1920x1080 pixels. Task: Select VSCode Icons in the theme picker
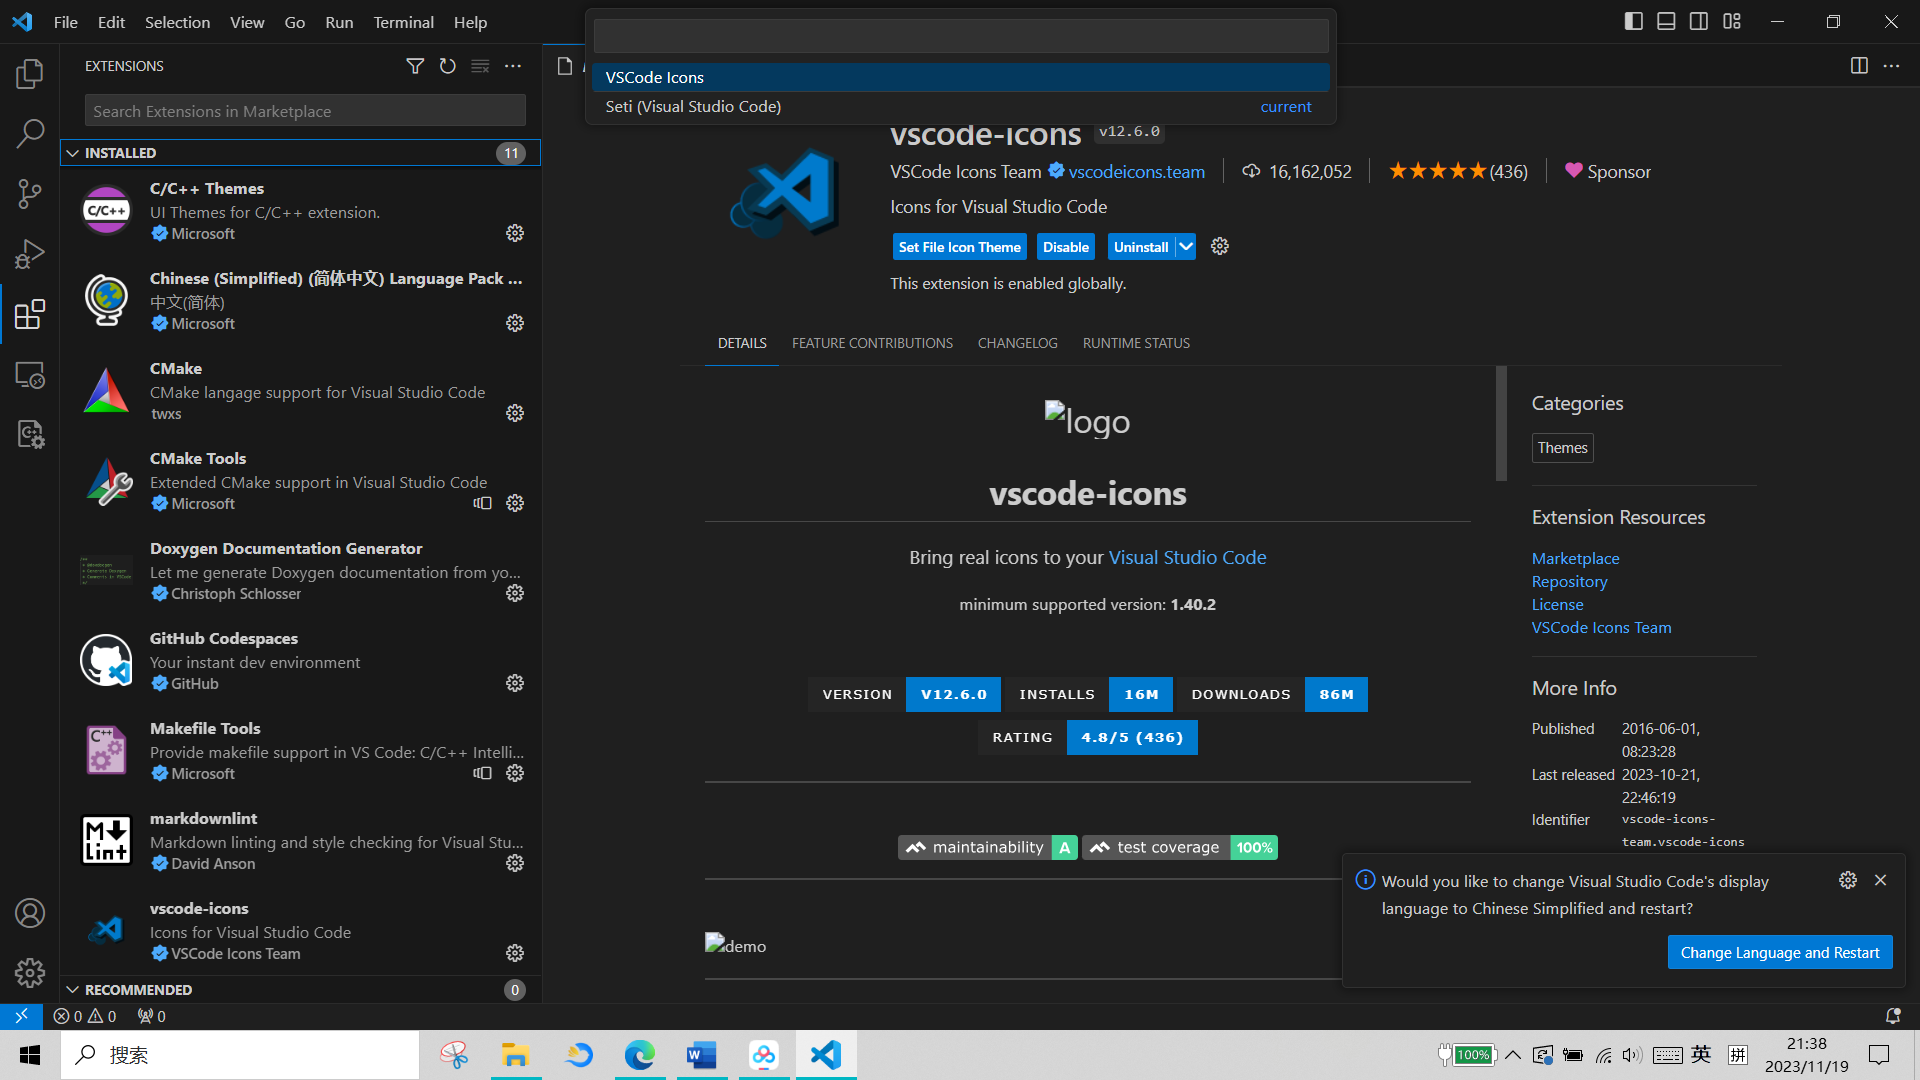pyautogui.click(x=961, y=77)
